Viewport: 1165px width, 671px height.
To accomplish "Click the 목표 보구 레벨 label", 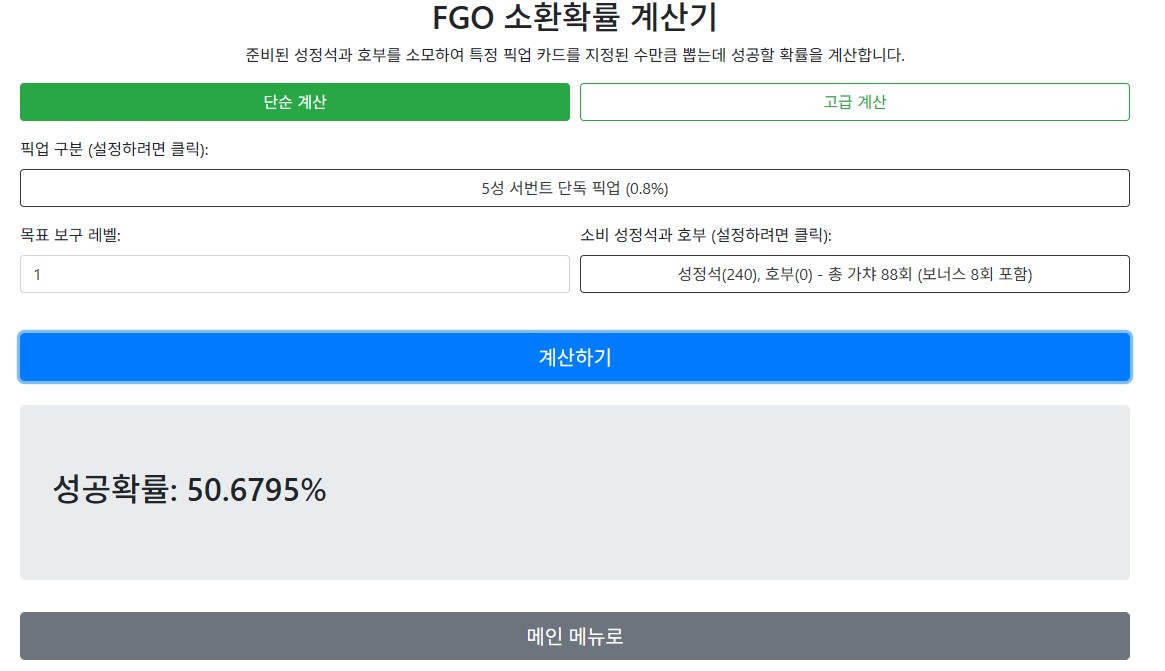I will point(70,235).
